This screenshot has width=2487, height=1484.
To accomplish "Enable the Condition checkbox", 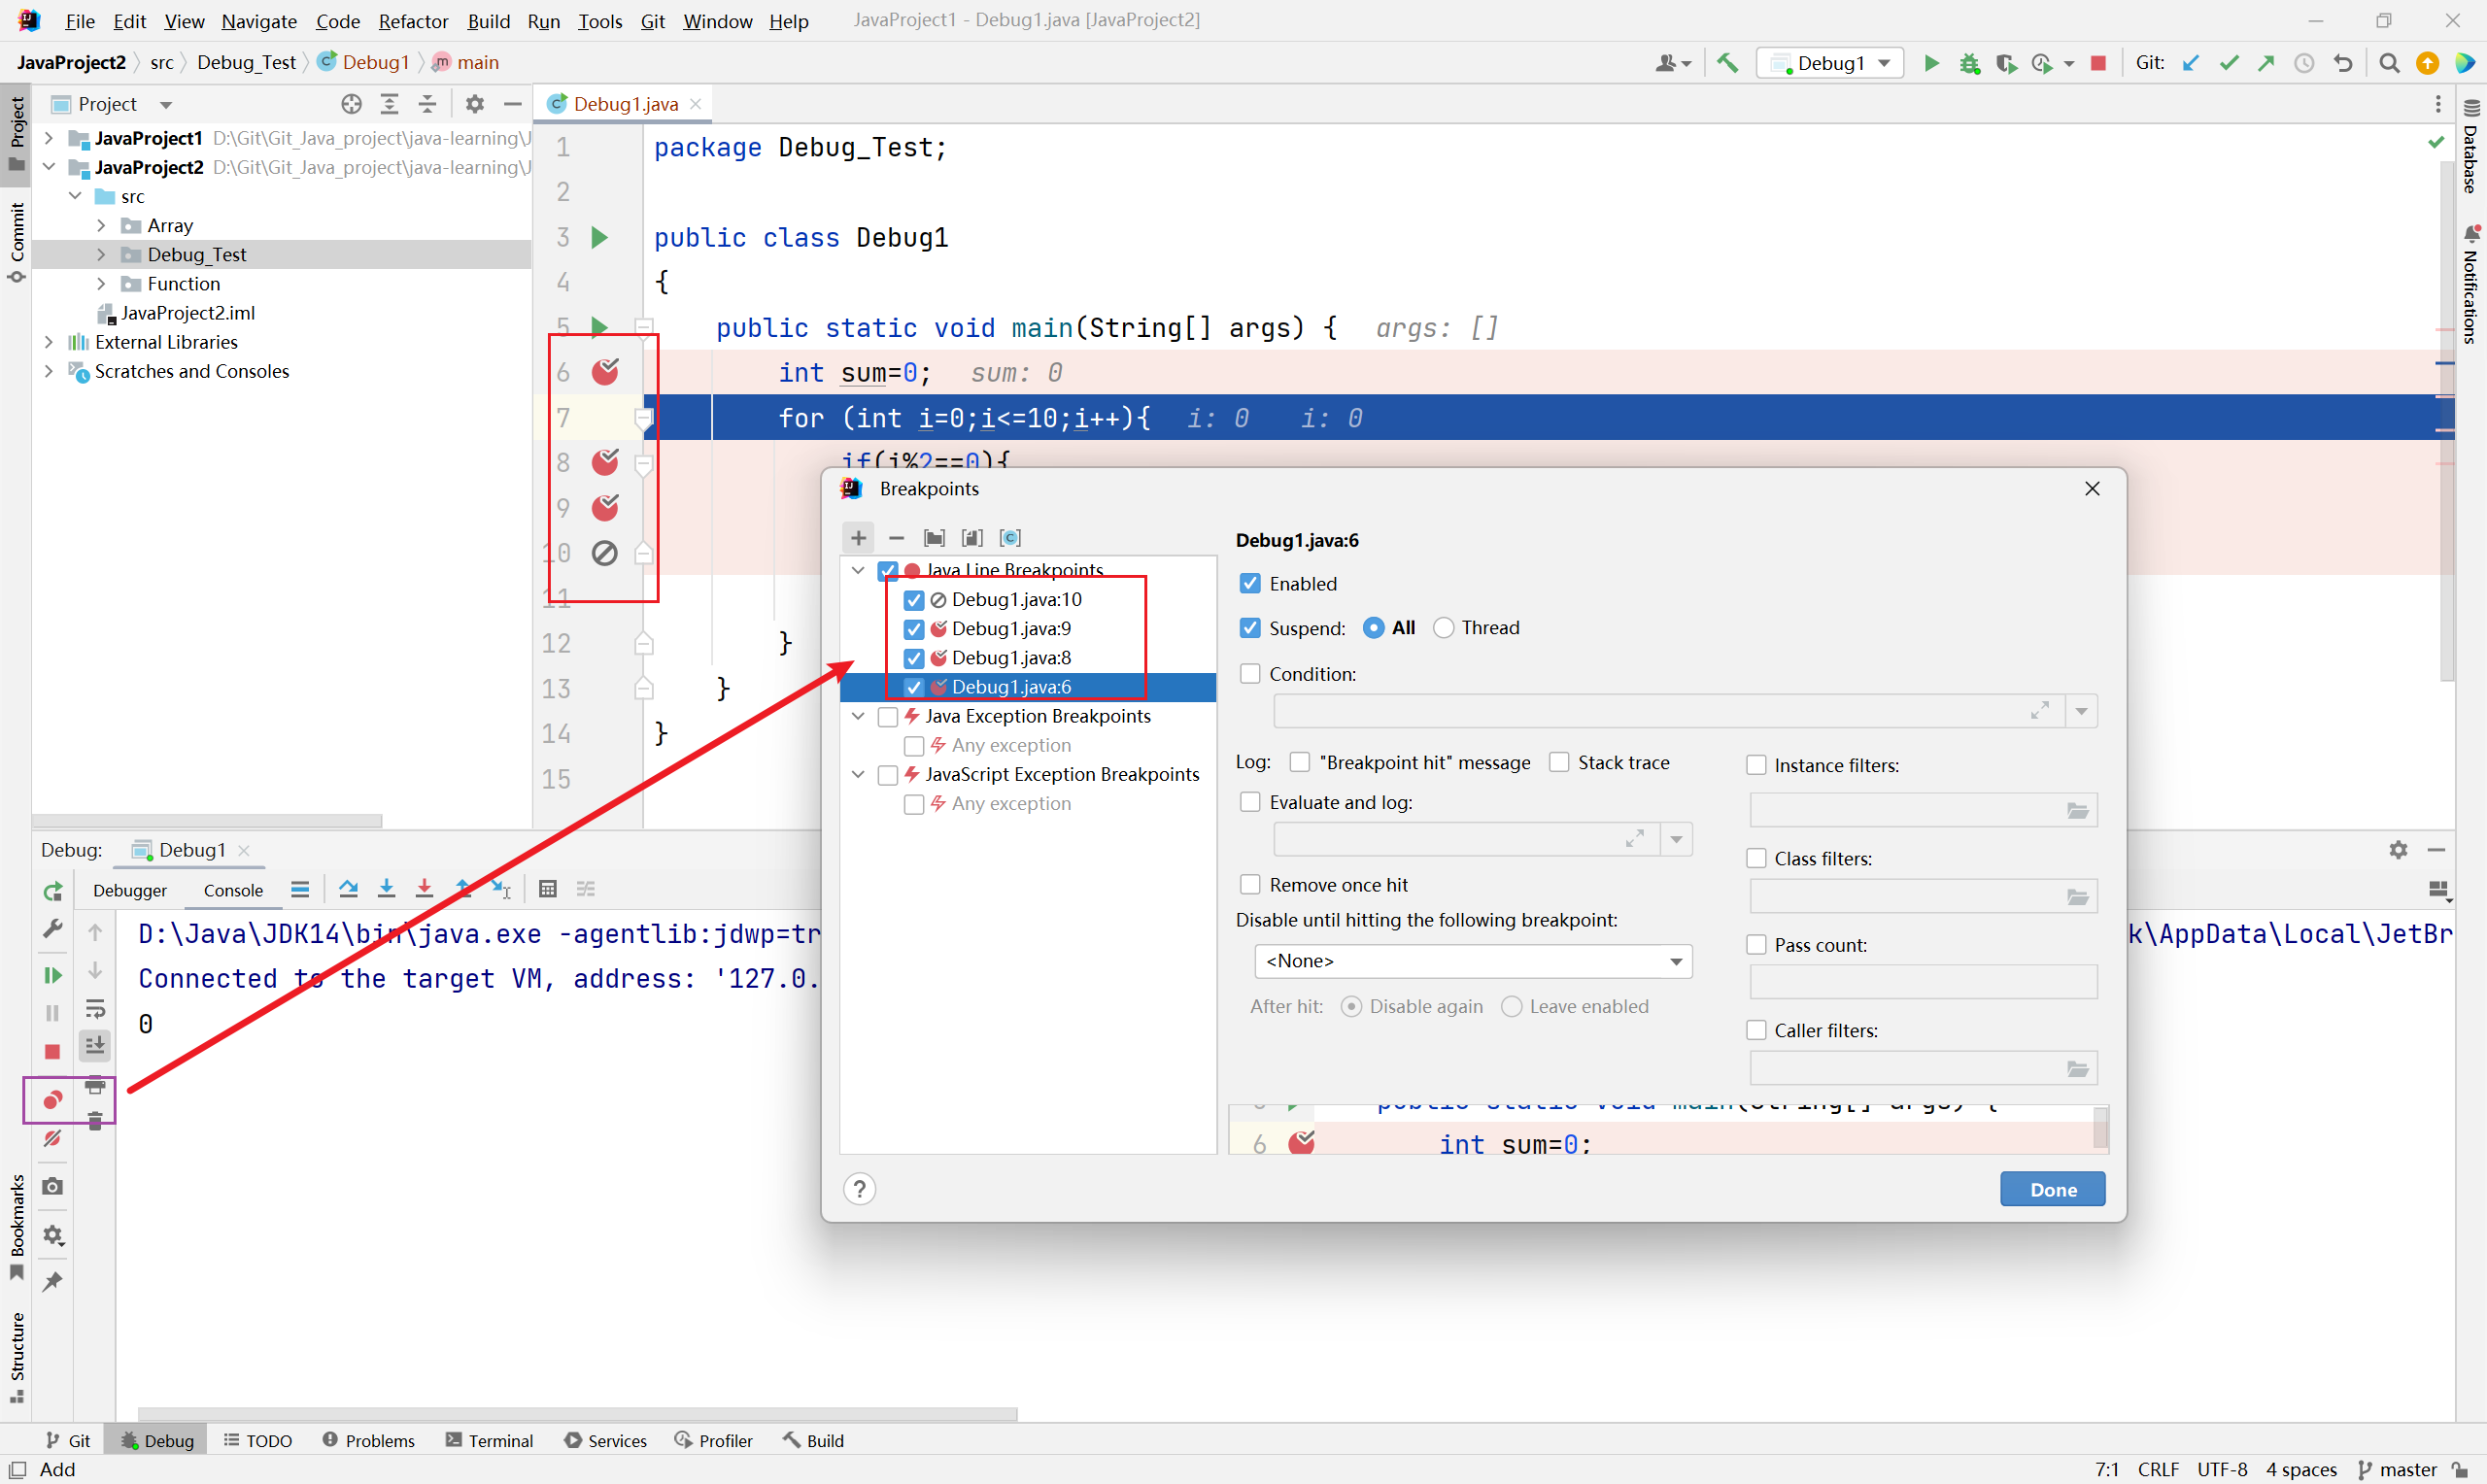I will tap(1250, 673).
